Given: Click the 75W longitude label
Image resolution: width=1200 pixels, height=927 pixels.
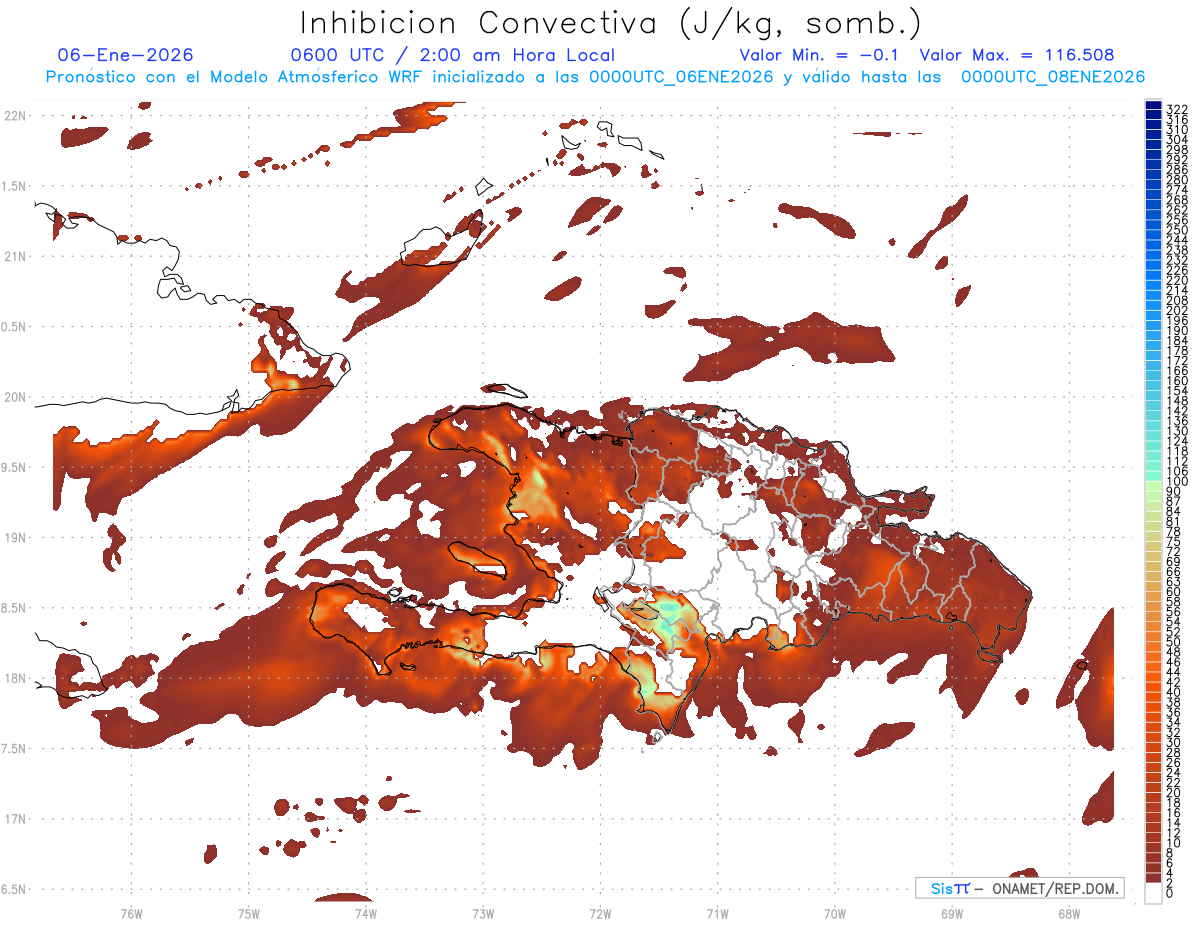Looking at the screenshot, I should point(248,913).
